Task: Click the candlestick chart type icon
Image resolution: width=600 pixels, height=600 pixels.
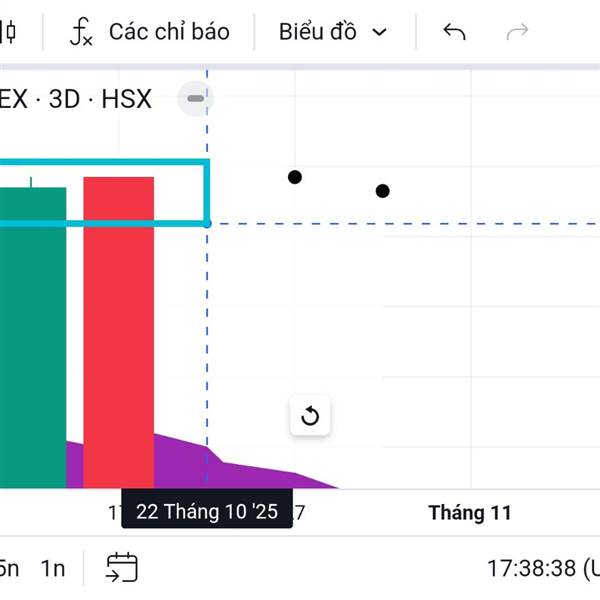Action: [x=9, y=31]
